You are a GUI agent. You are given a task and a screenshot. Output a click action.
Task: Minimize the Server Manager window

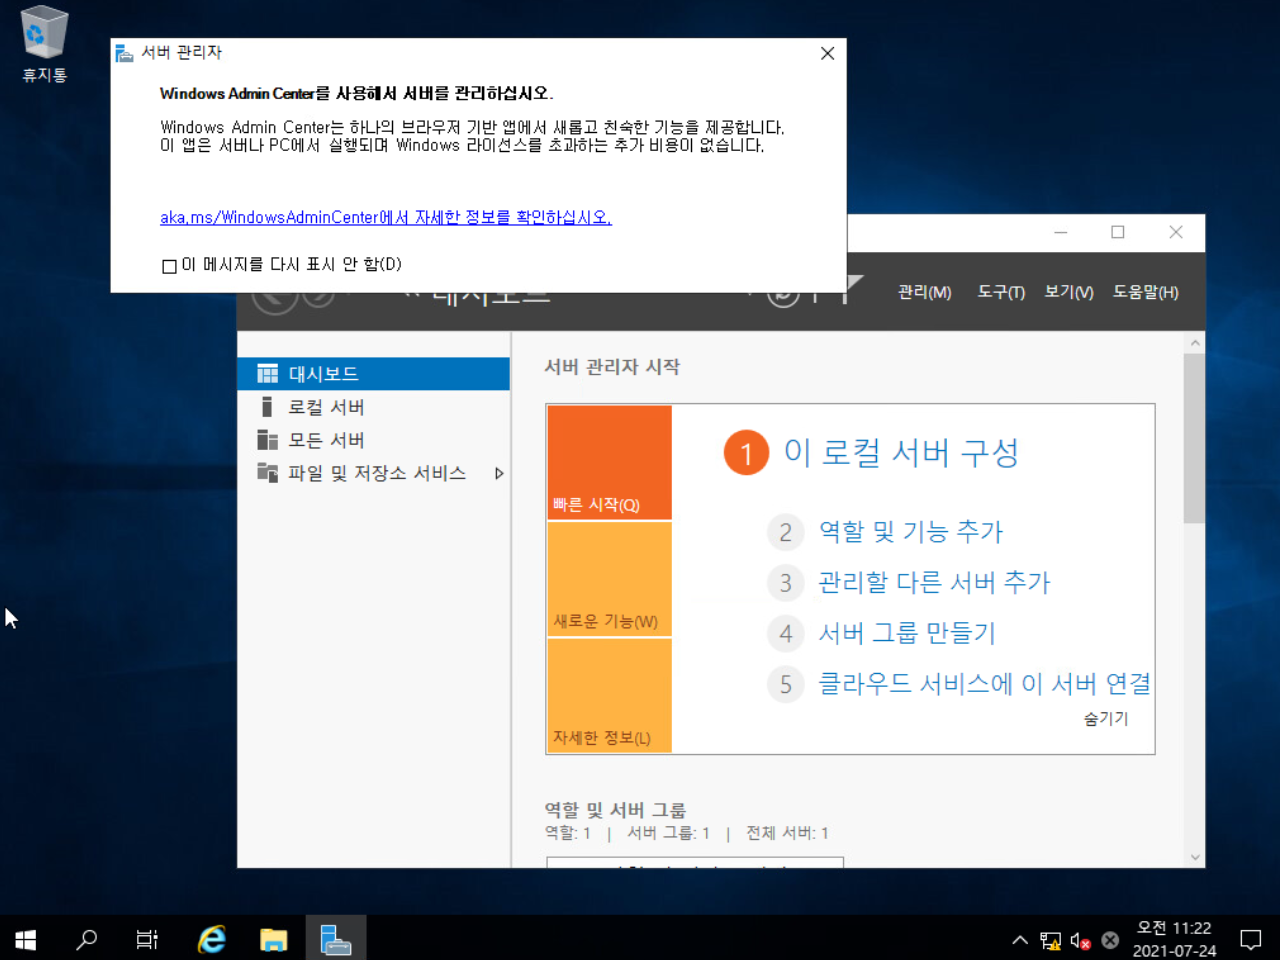coord(1061,232)
